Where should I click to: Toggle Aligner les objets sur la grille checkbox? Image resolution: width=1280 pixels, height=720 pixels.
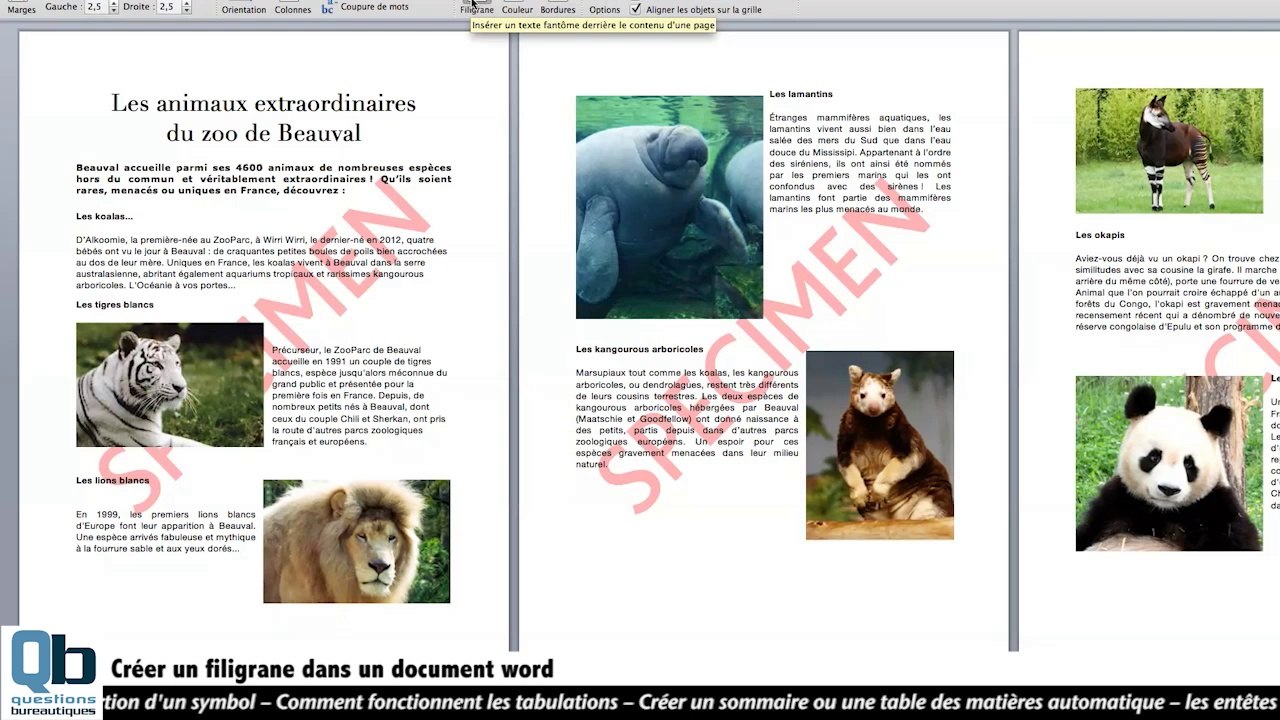point(636,8)
